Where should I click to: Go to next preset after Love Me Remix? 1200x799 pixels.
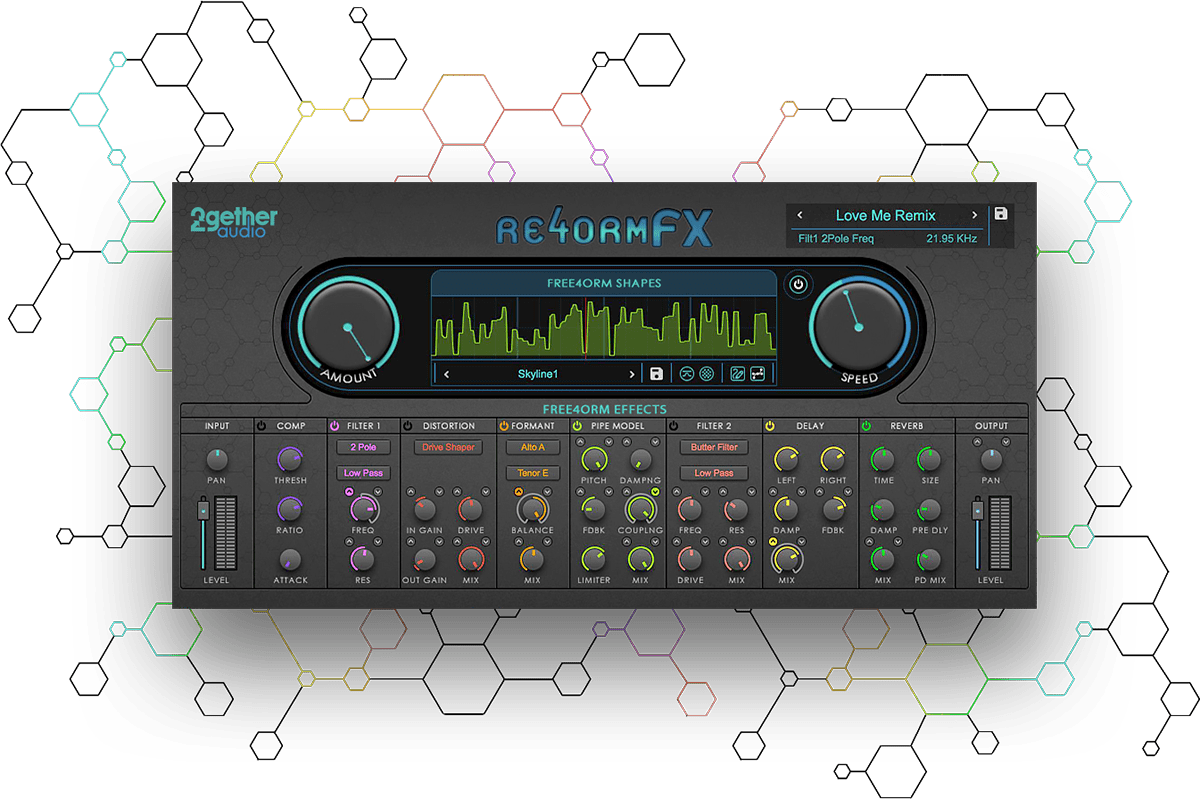[974, 215]
